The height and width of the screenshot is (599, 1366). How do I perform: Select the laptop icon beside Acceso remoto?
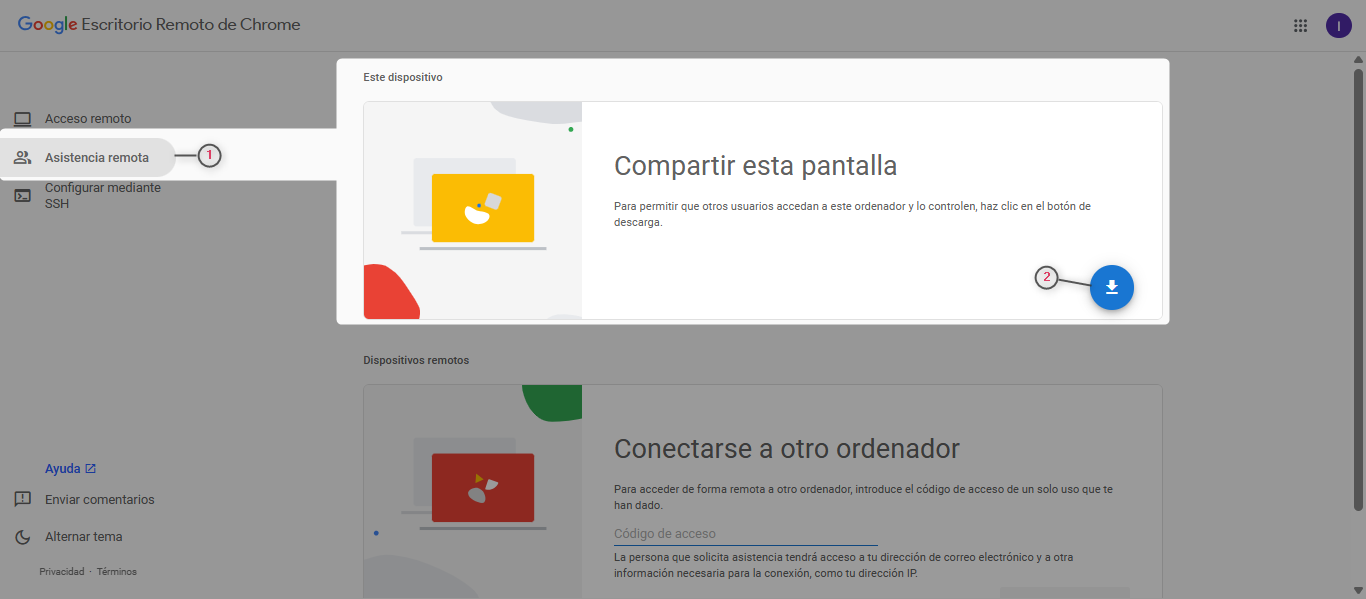(22, 118)
